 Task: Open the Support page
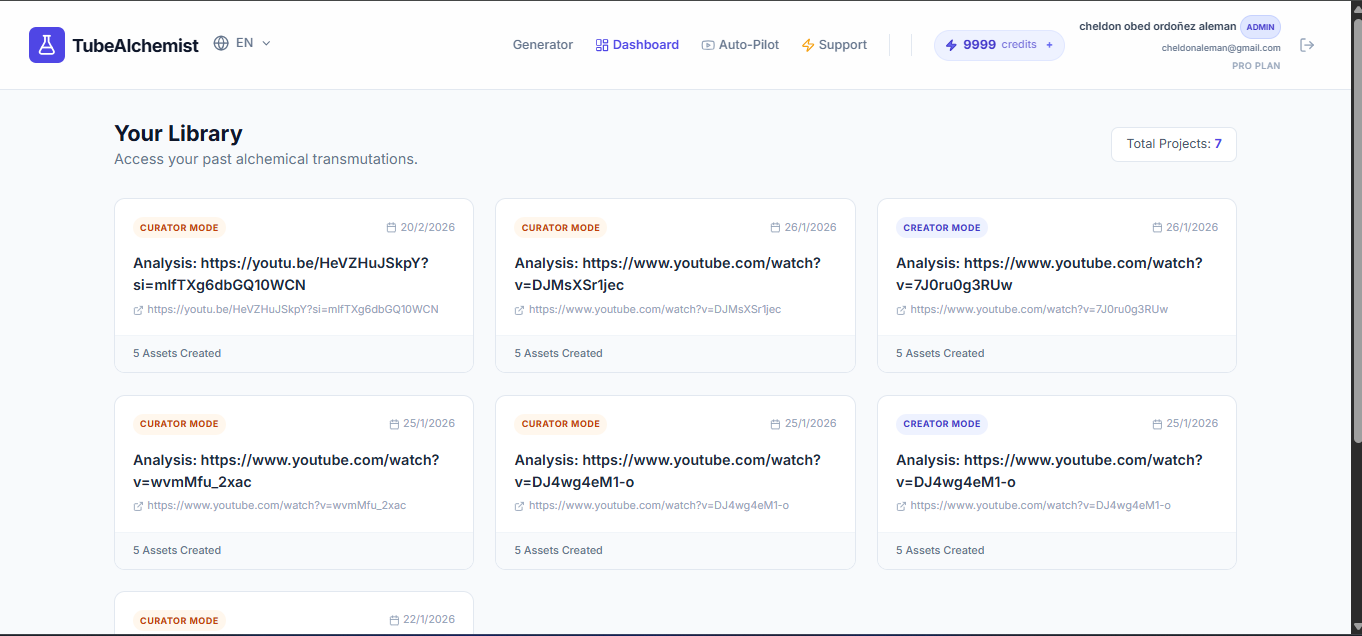tap(834, 45)
